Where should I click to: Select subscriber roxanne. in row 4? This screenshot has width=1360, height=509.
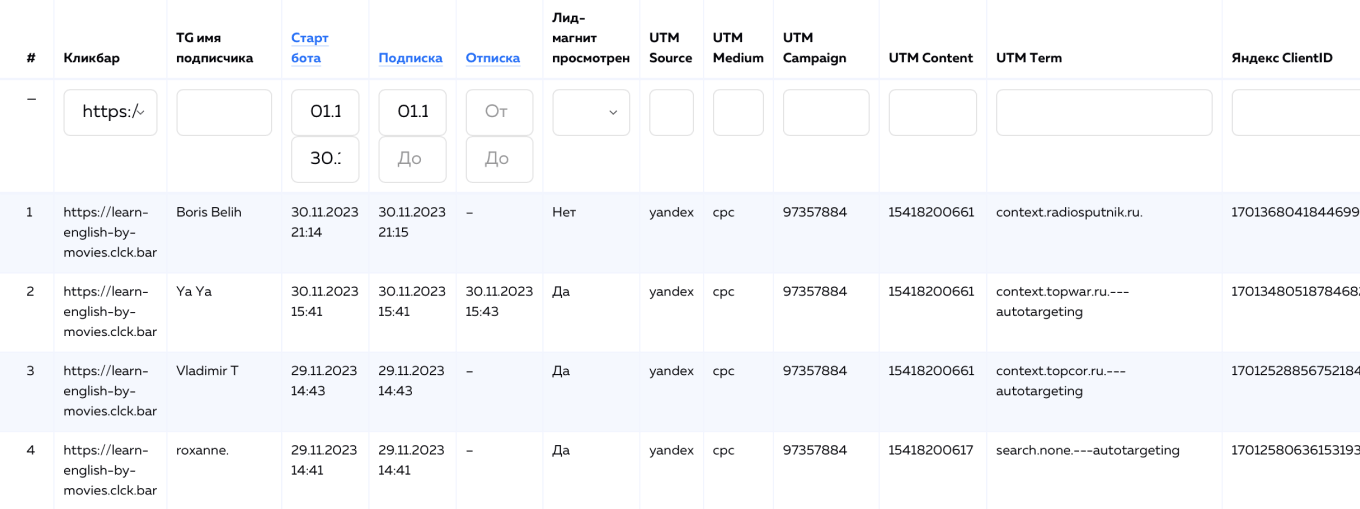pyautogui.click(x=202, y=450)
